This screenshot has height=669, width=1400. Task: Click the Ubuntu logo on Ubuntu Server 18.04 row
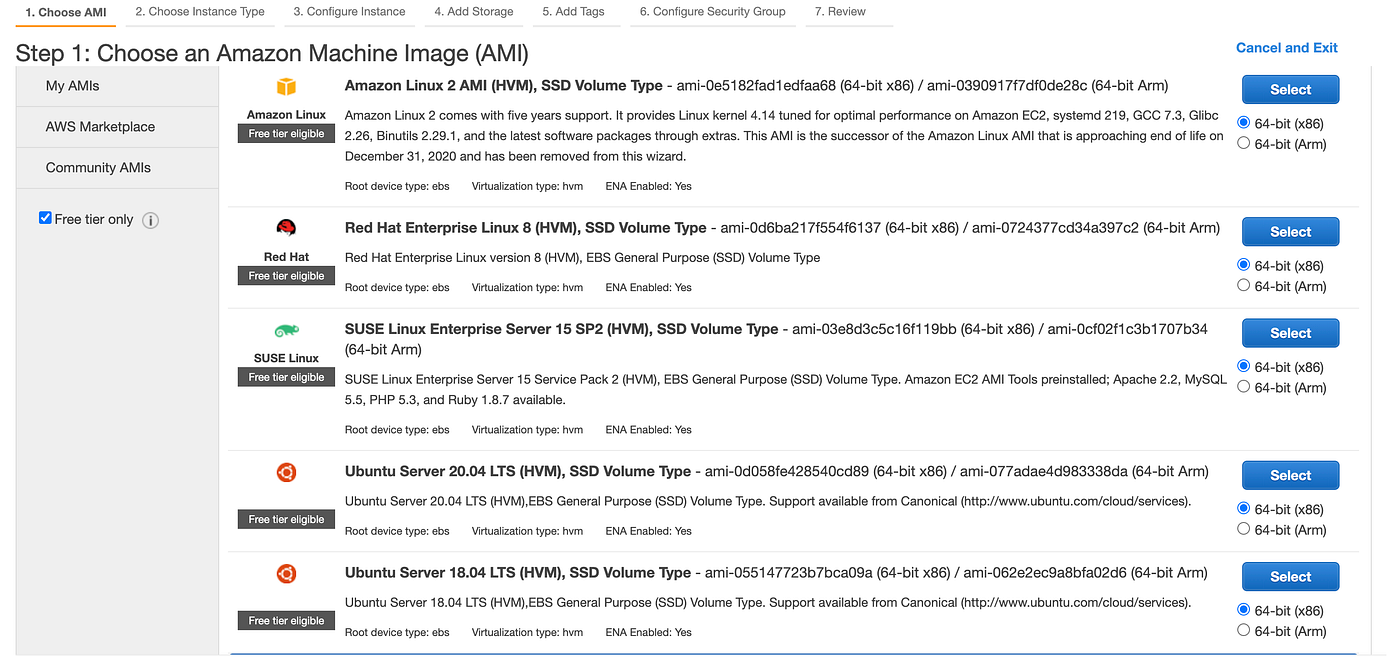pyautogui.click(x=286, y=573)
